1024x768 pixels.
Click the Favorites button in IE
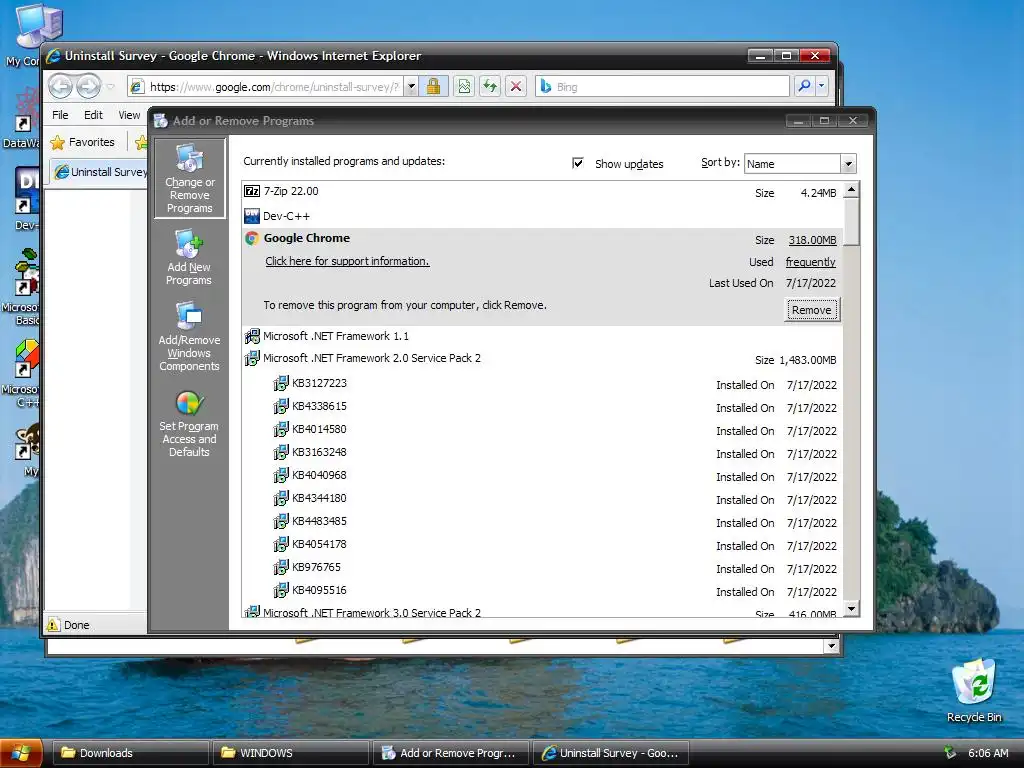click(x=82, y=142)
